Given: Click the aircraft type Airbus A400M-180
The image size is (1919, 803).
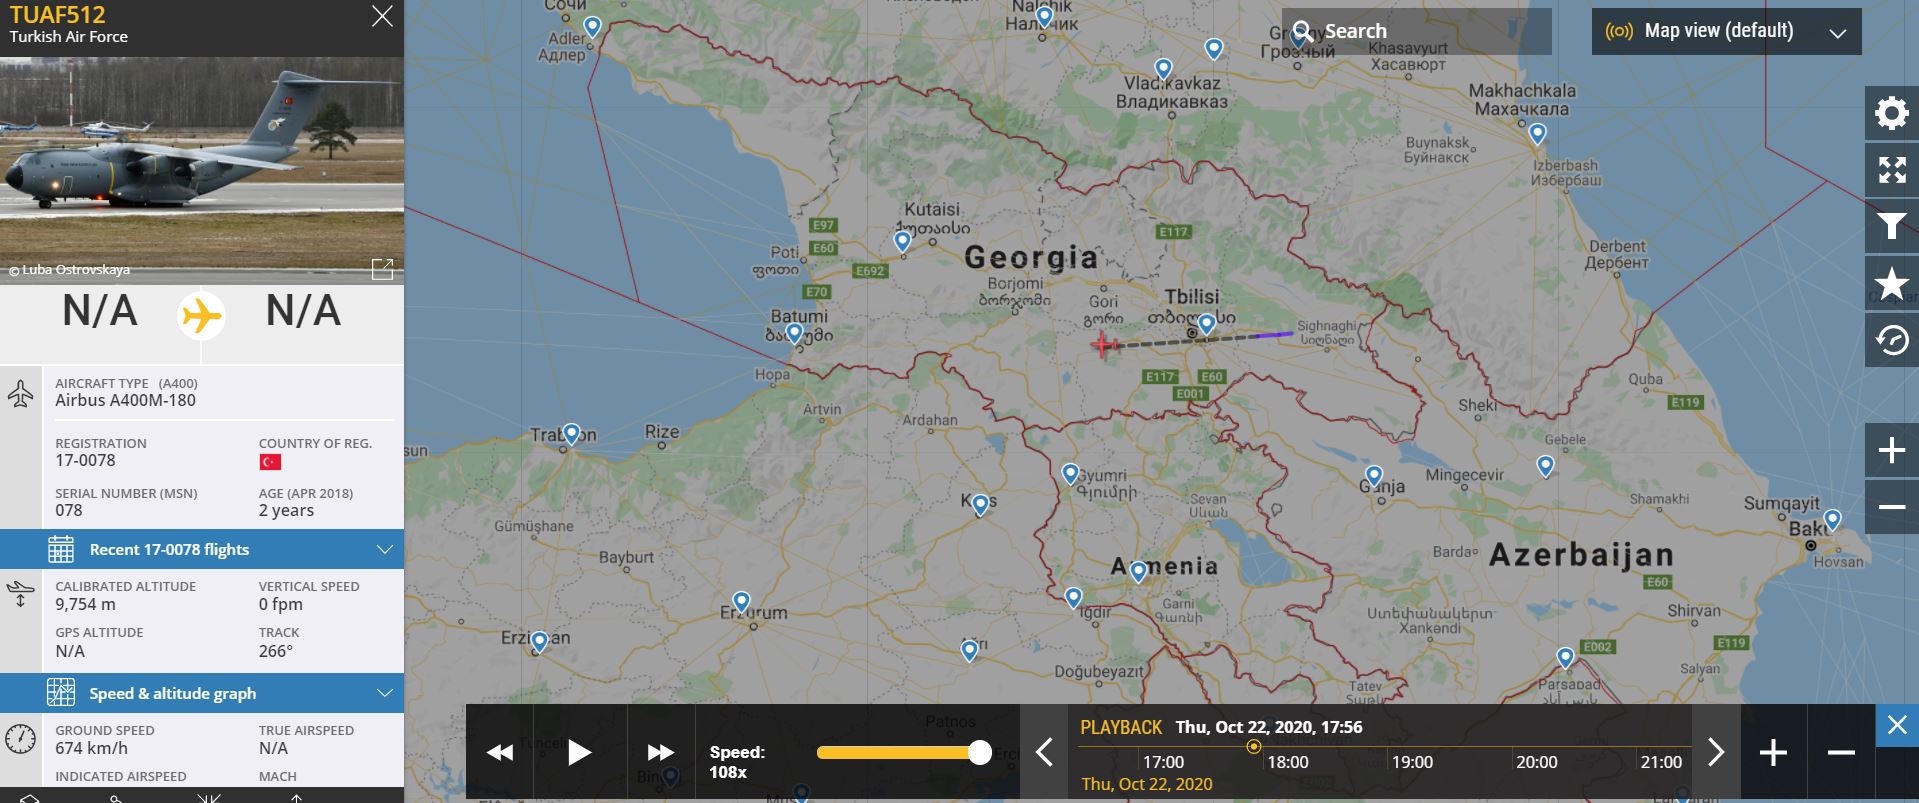Looking at the screenshot, I should (125, 401).
